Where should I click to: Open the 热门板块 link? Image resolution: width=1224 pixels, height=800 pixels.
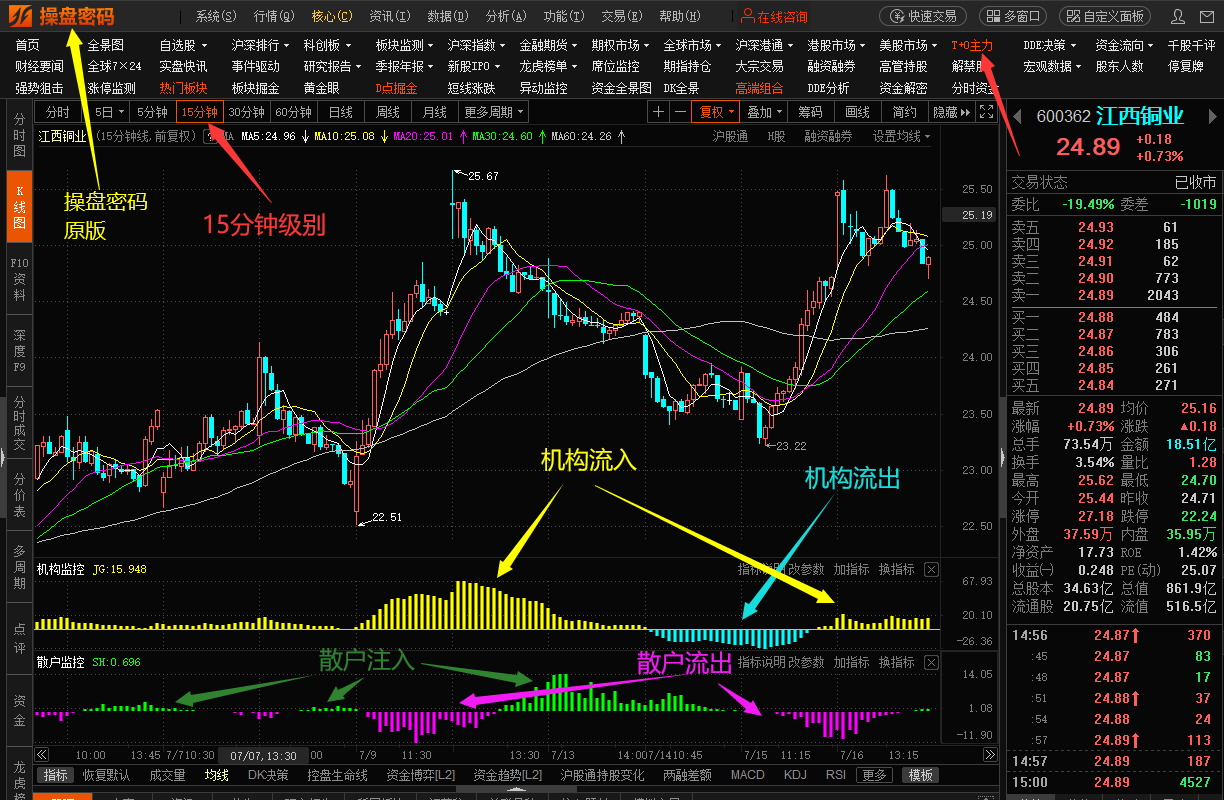pos(183,88)
